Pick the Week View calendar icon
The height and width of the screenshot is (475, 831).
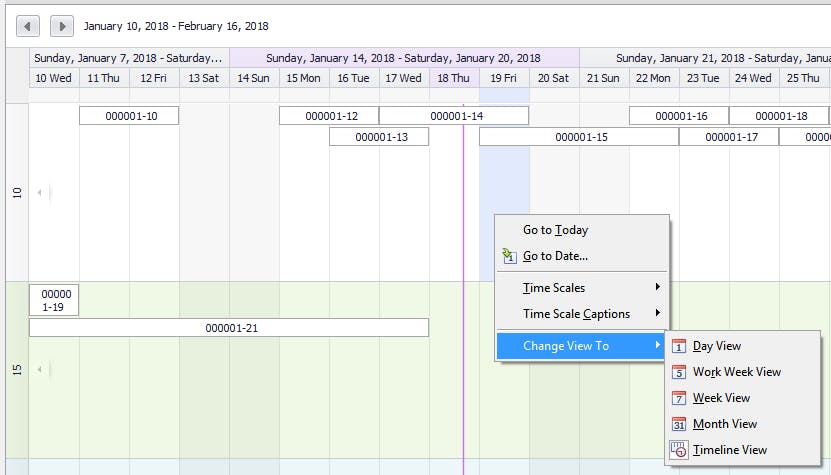[679, 398]
